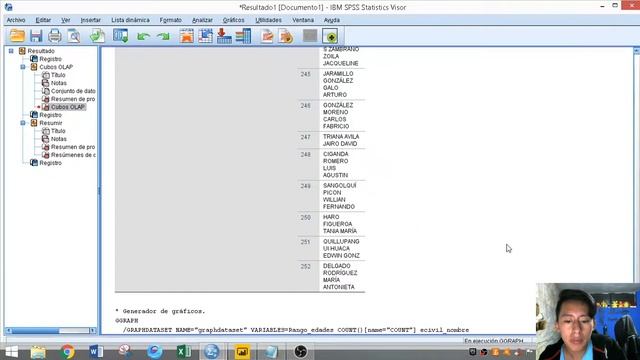640x360 pixels.
Task: Undo the last action with the left green arrow
Action: point(143,36)
